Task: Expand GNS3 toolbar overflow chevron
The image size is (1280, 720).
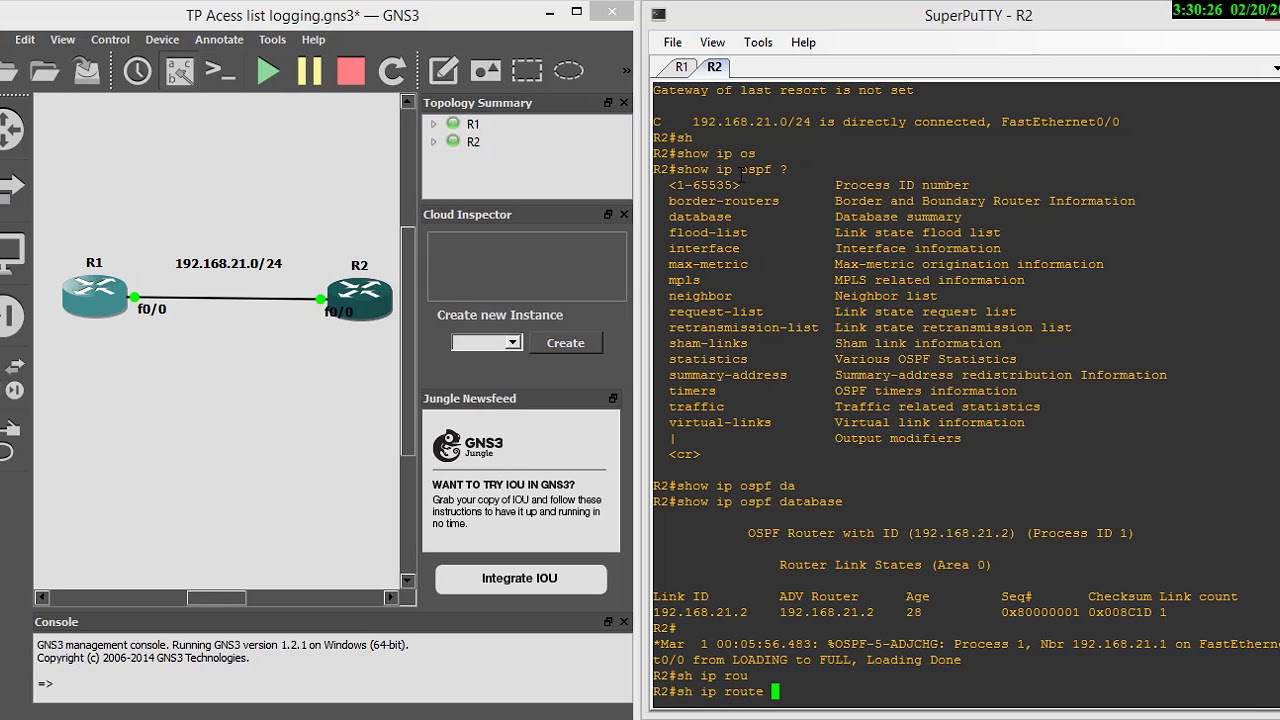Action: coord(626,71)
